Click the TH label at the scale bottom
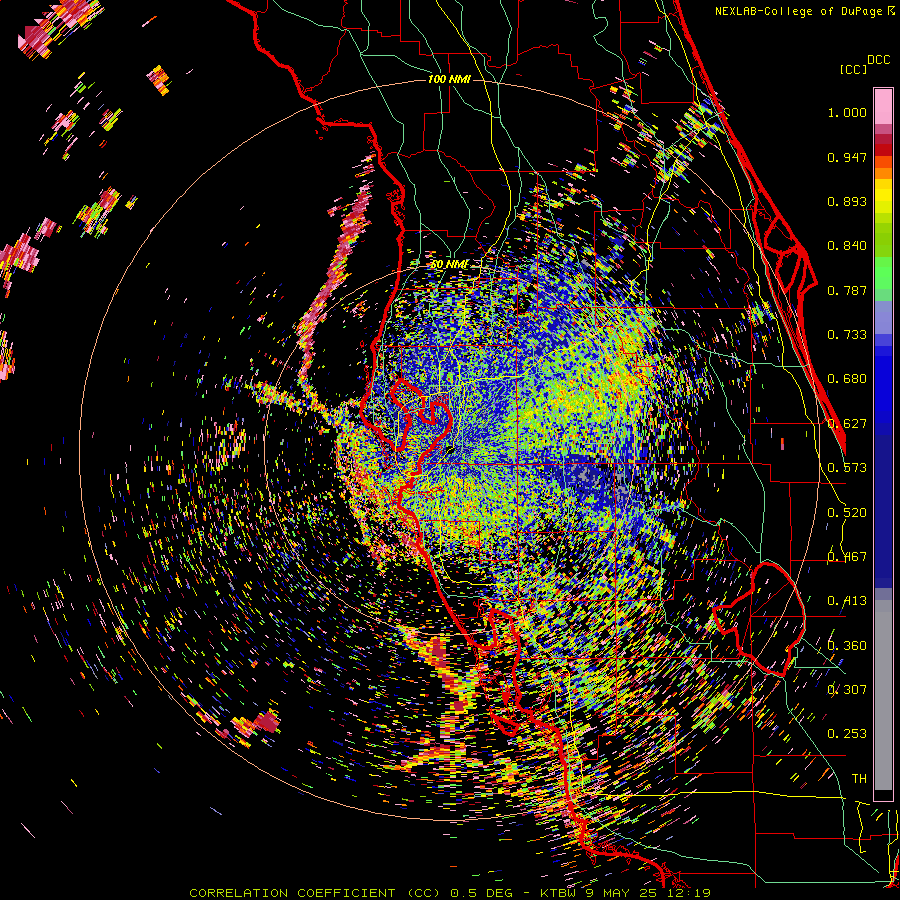This screenshot has height=900, width=900. click(859, 779)
